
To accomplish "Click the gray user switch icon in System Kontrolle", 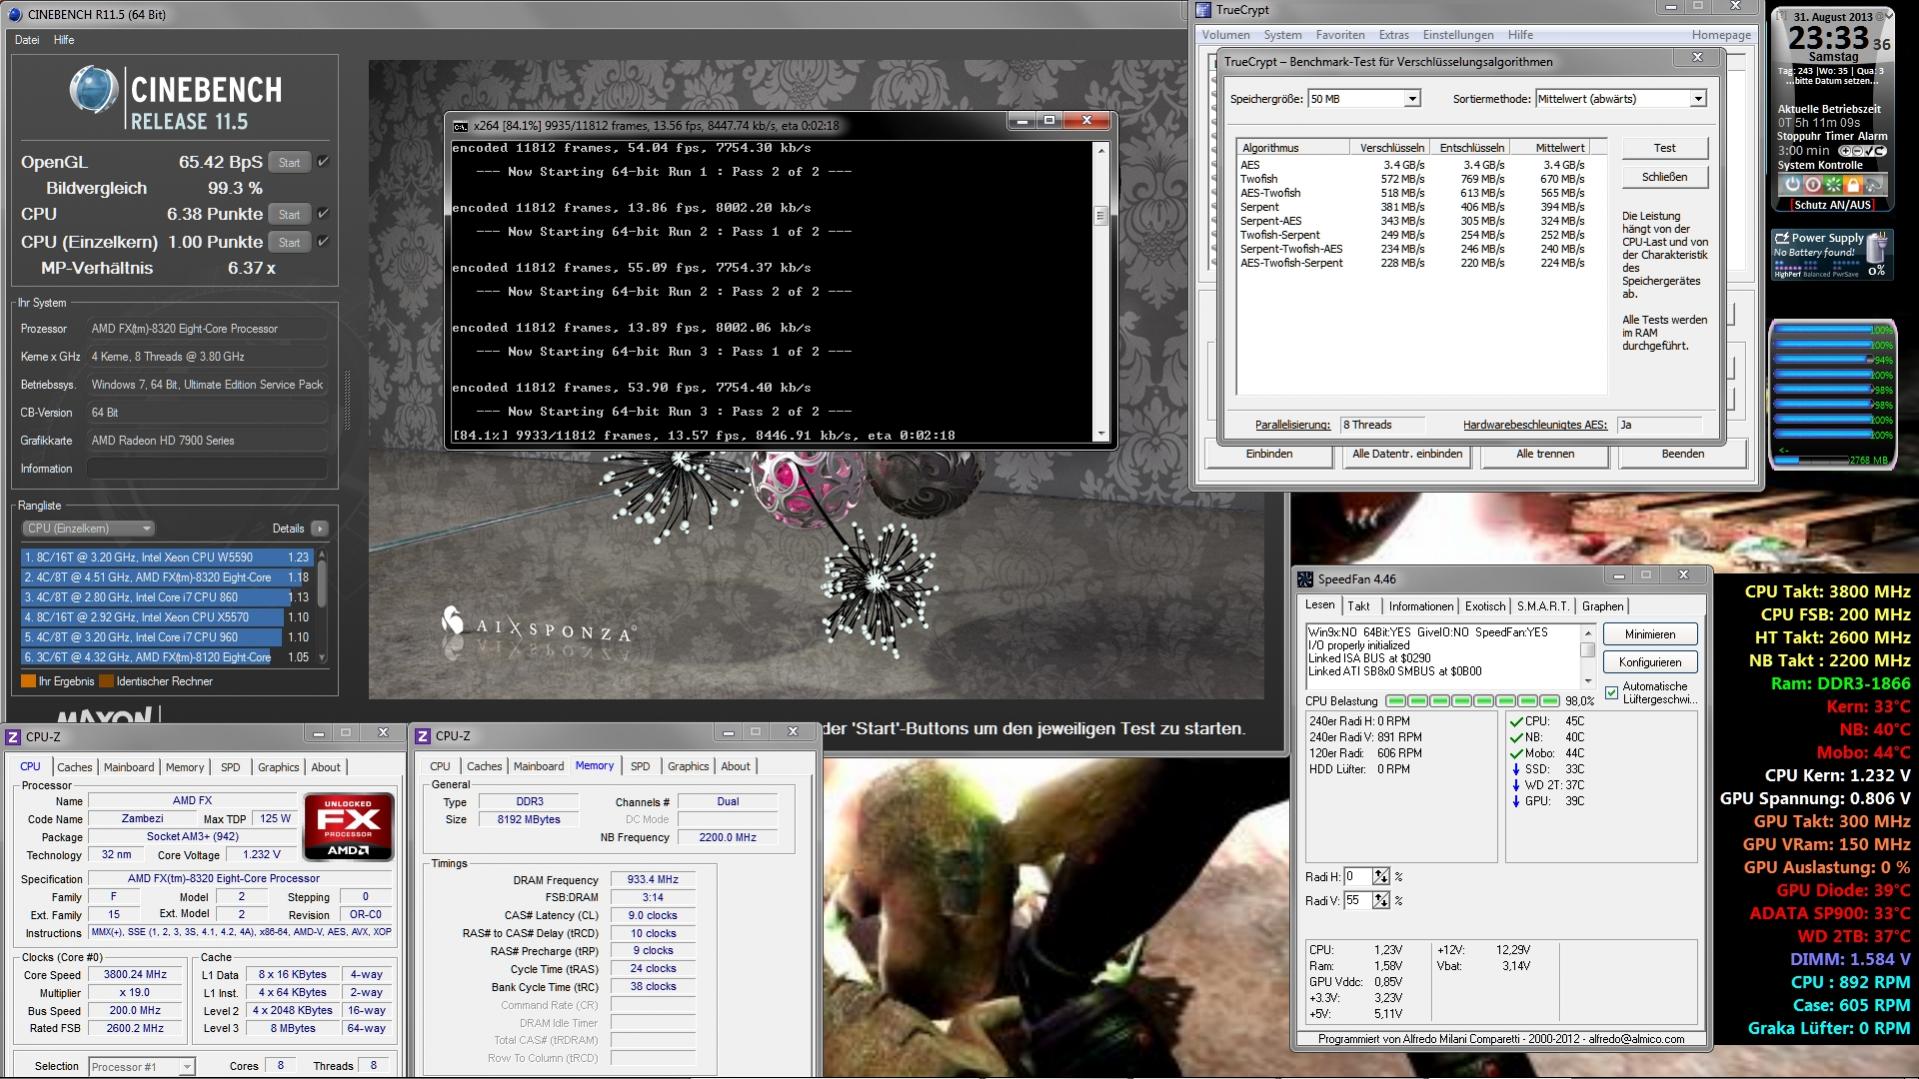I will 1874,185.
